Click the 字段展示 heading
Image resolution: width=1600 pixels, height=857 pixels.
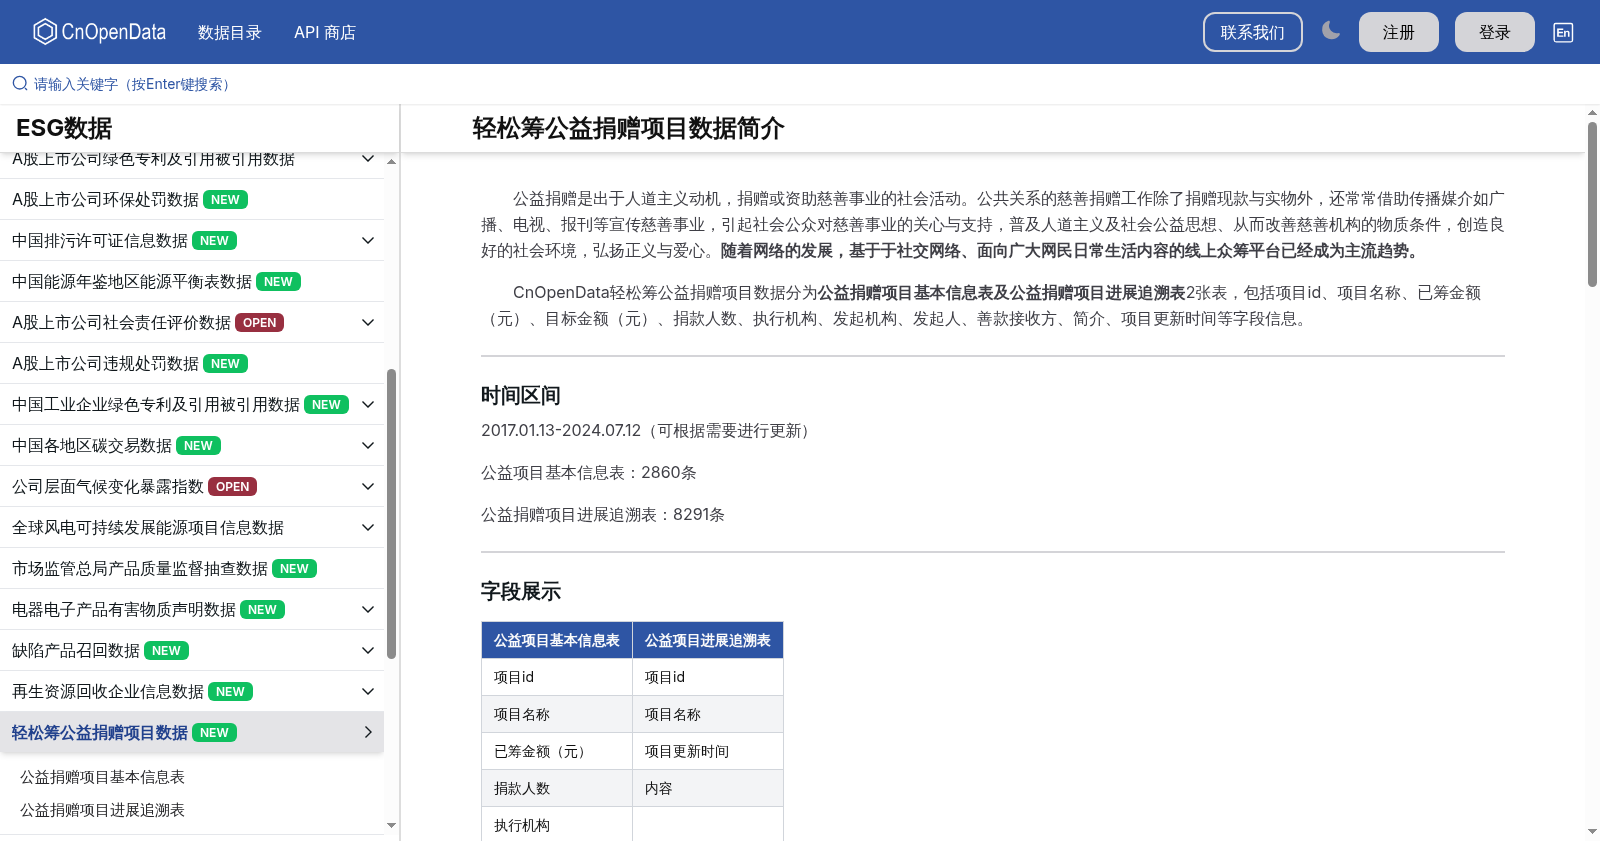520,591
